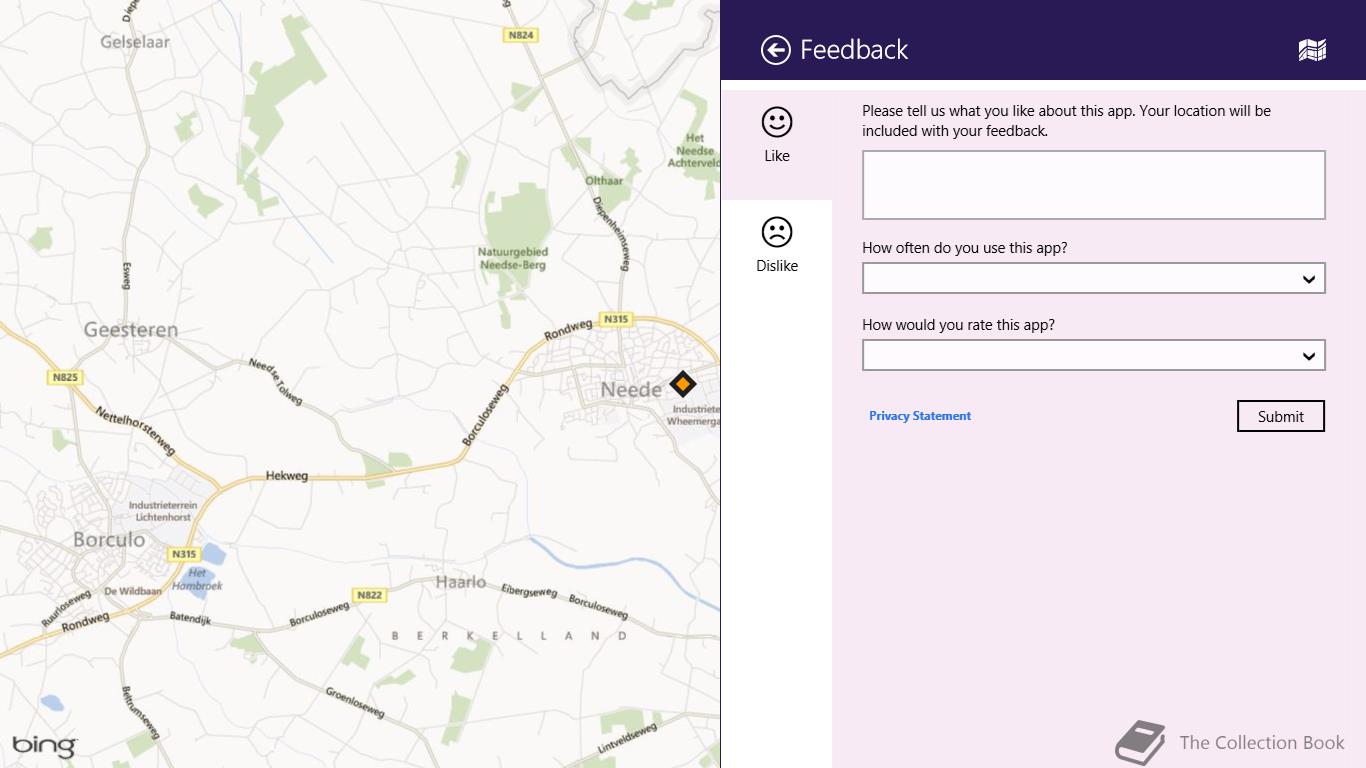The height and width of the screenshot is (768, 1366).
Task: Focus the feedback comment text box
Action: tap(1094, 185)
